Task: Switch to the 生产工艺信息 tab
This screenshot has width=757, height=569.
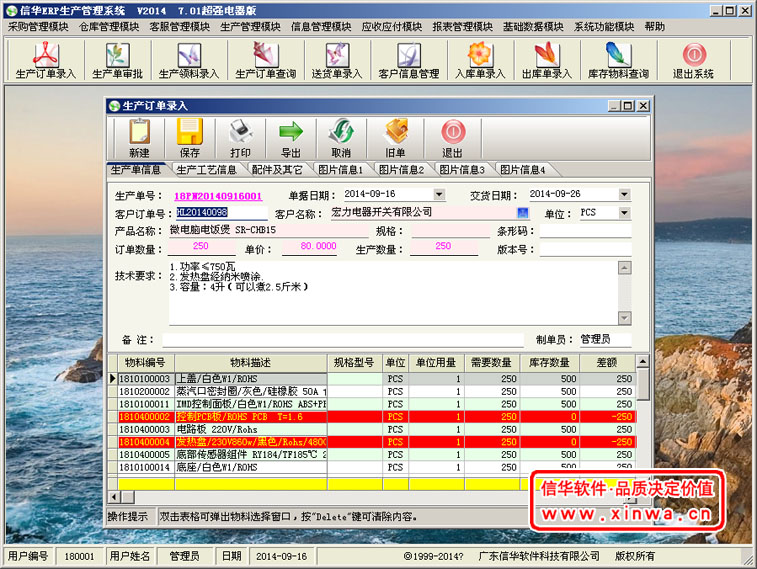Action: click(206, 170)
